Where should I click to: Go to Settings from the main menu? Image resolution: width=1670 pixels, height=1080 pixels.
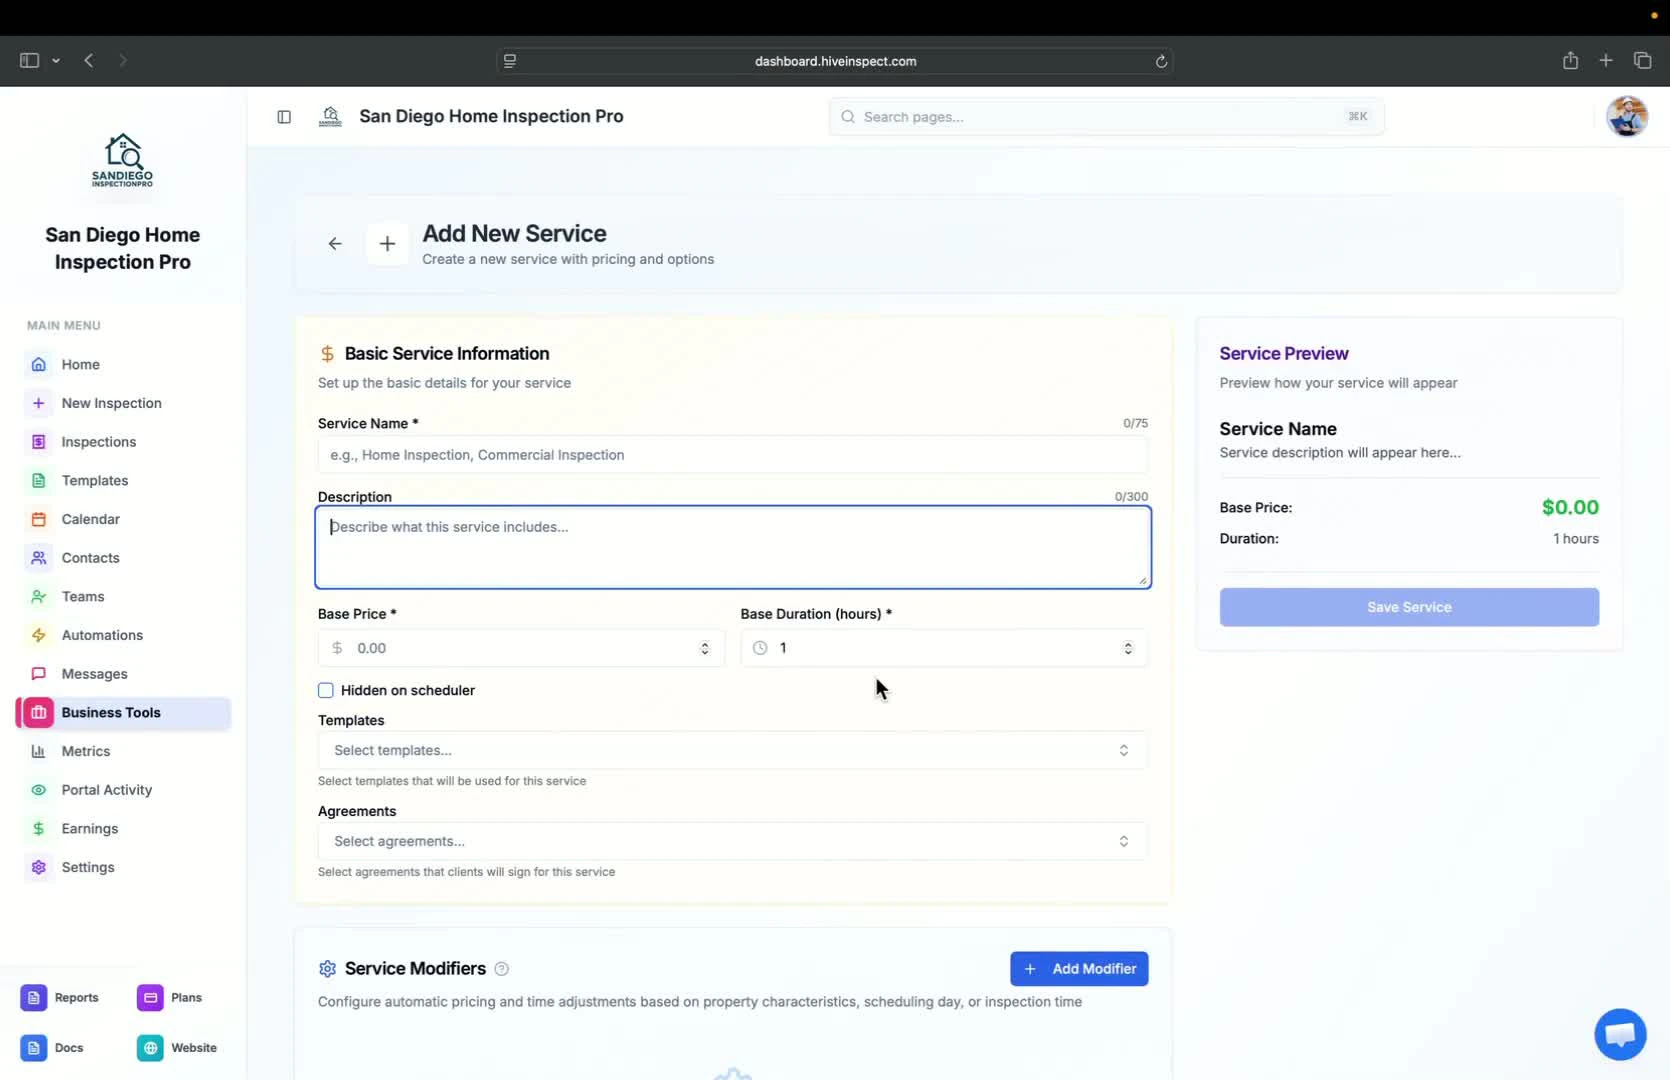[88, 867]
